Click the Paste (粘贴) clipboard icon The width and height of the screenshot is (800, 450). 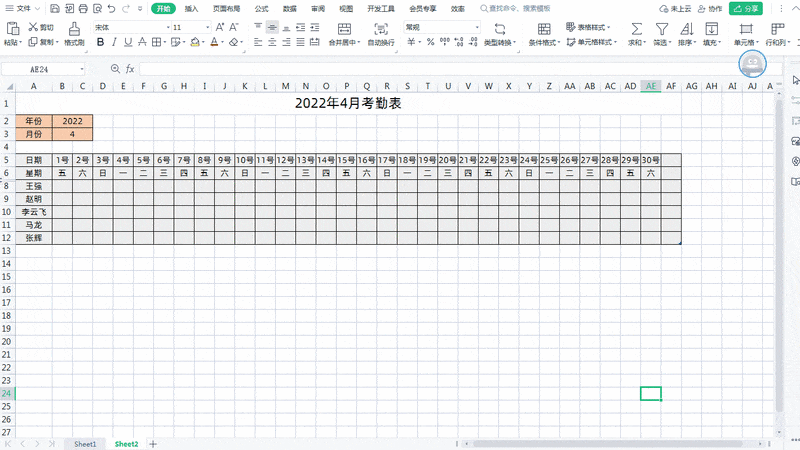[x=13, y=29]
